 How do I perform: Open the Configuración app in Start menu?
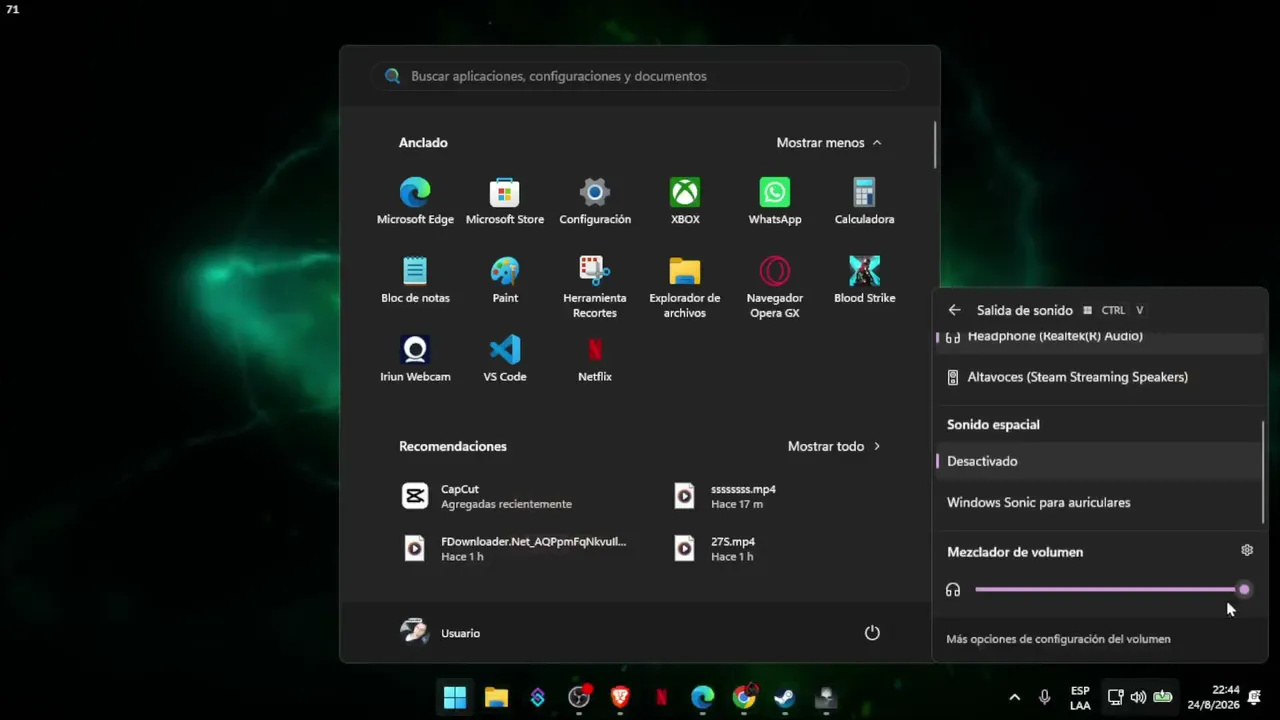point(595,201)
